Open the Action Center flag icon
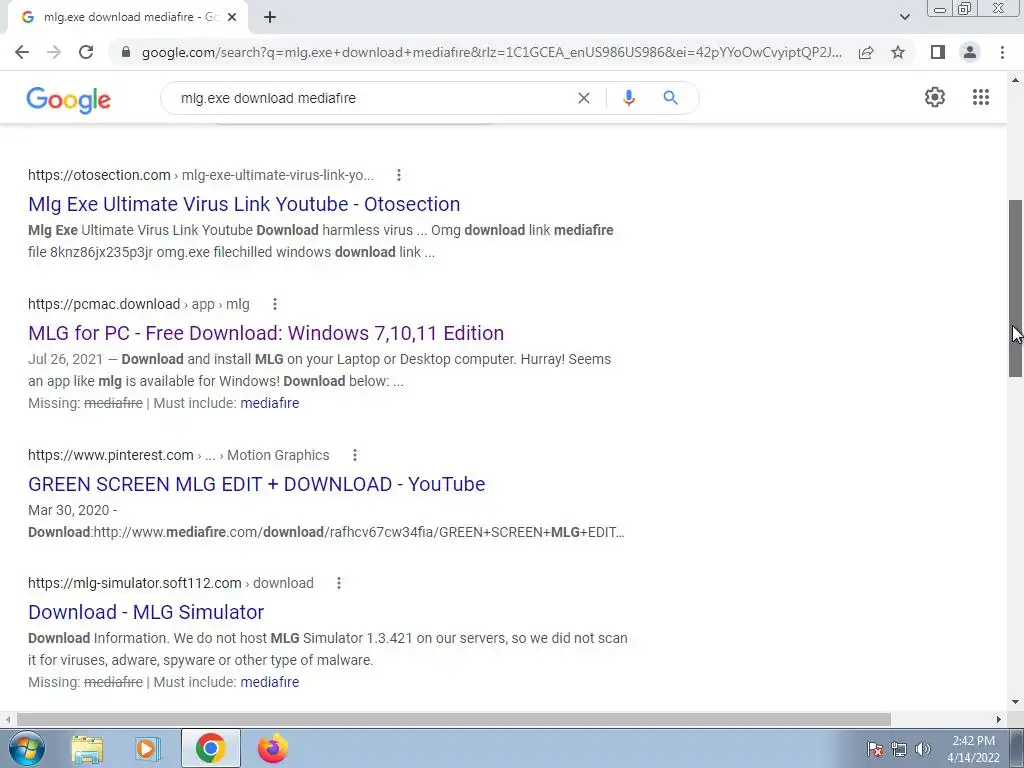This screenshot has height=768, width=1024. (874, 749)
